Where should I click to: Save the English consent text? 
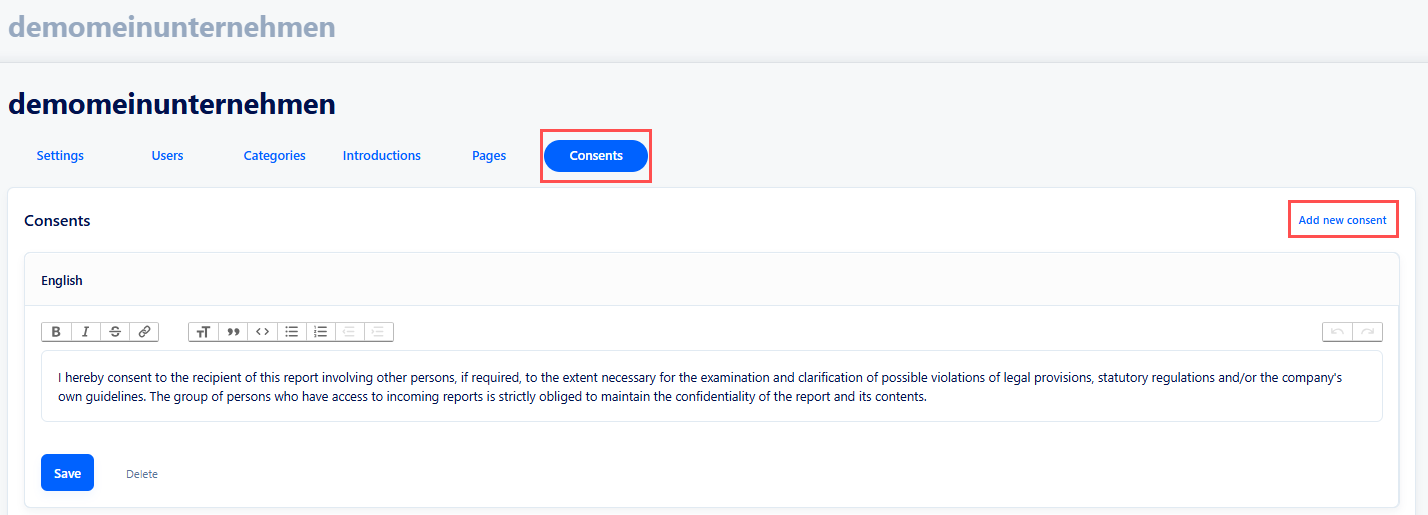tap(67, 473)
